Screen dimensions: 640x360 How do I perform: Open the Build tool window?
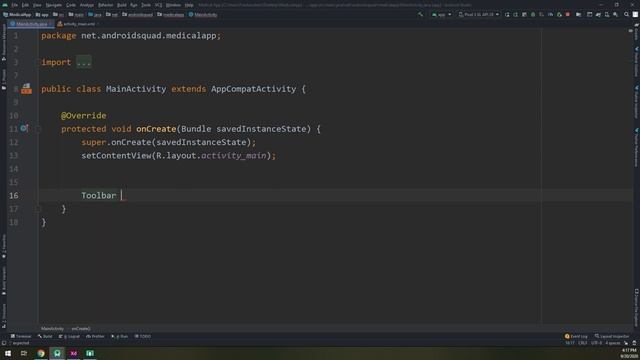pyautogui.click(x=45, y=336)
